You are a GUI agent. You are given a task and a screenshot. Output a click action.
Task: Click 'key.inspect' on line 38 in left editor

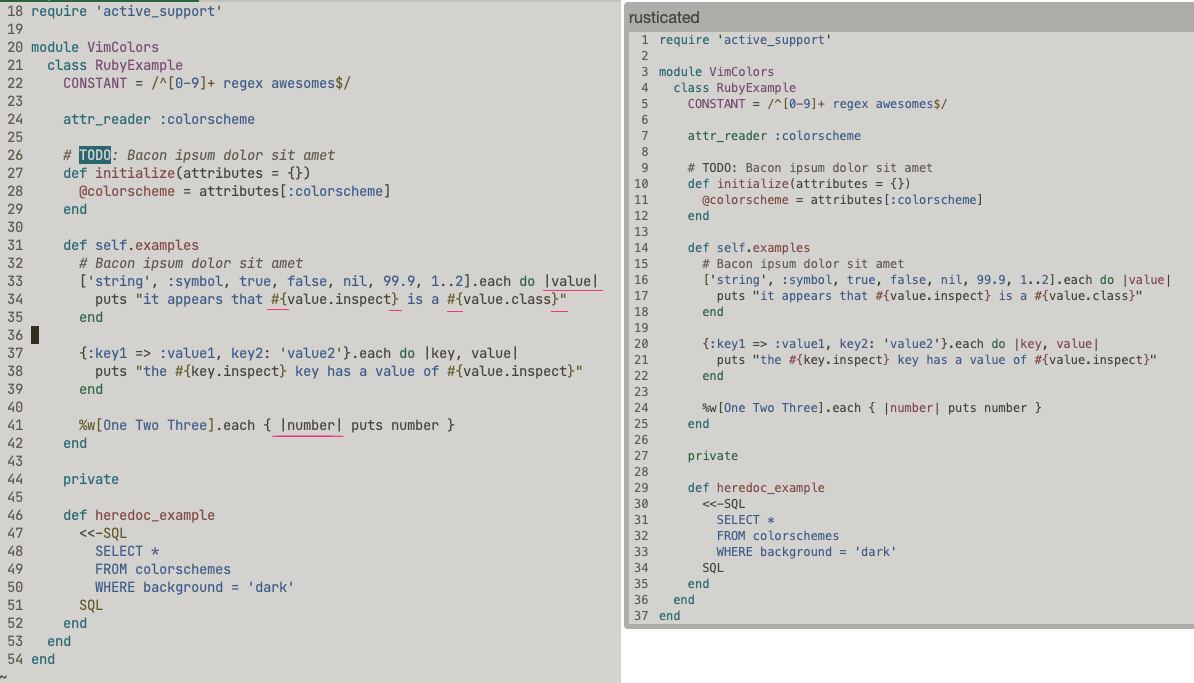[x=234, y=372]
